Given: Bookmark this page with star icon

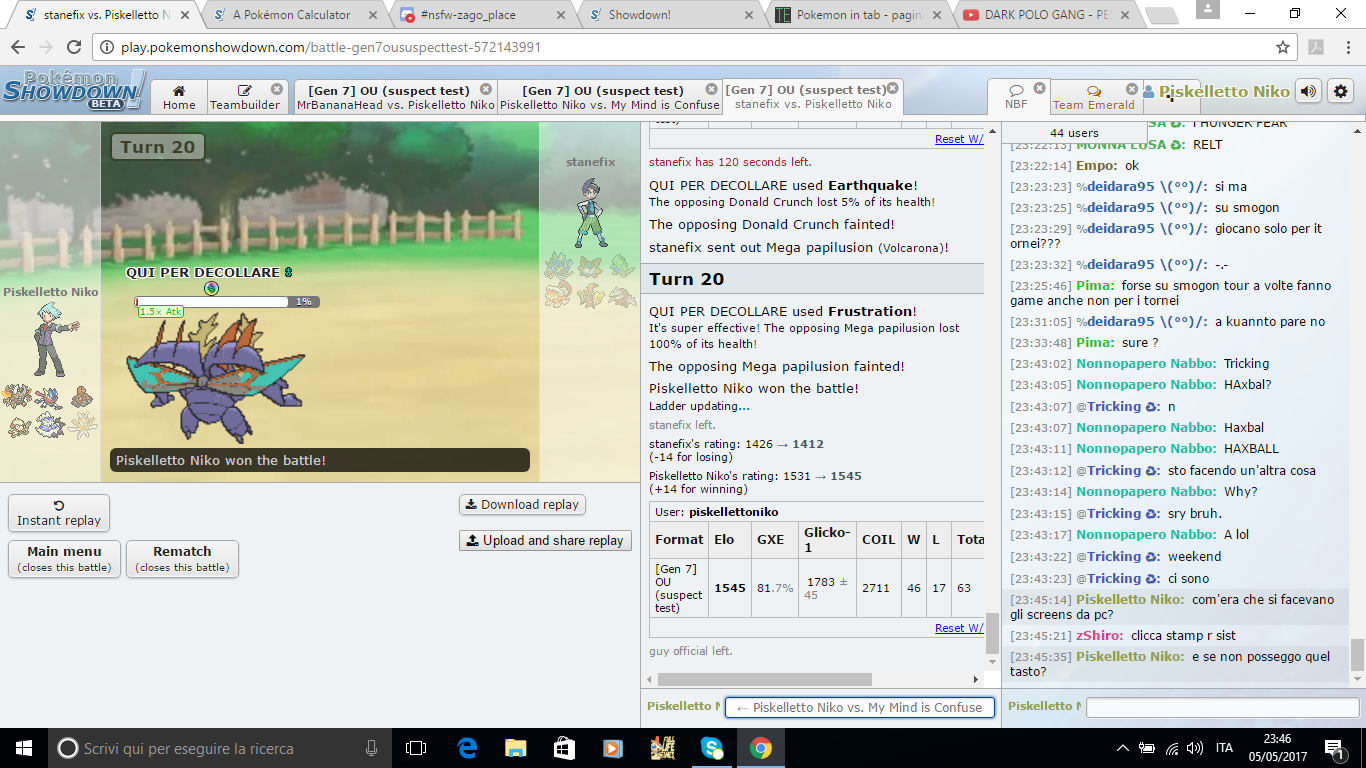Looking at the screenshot, I should point(1283,47).
